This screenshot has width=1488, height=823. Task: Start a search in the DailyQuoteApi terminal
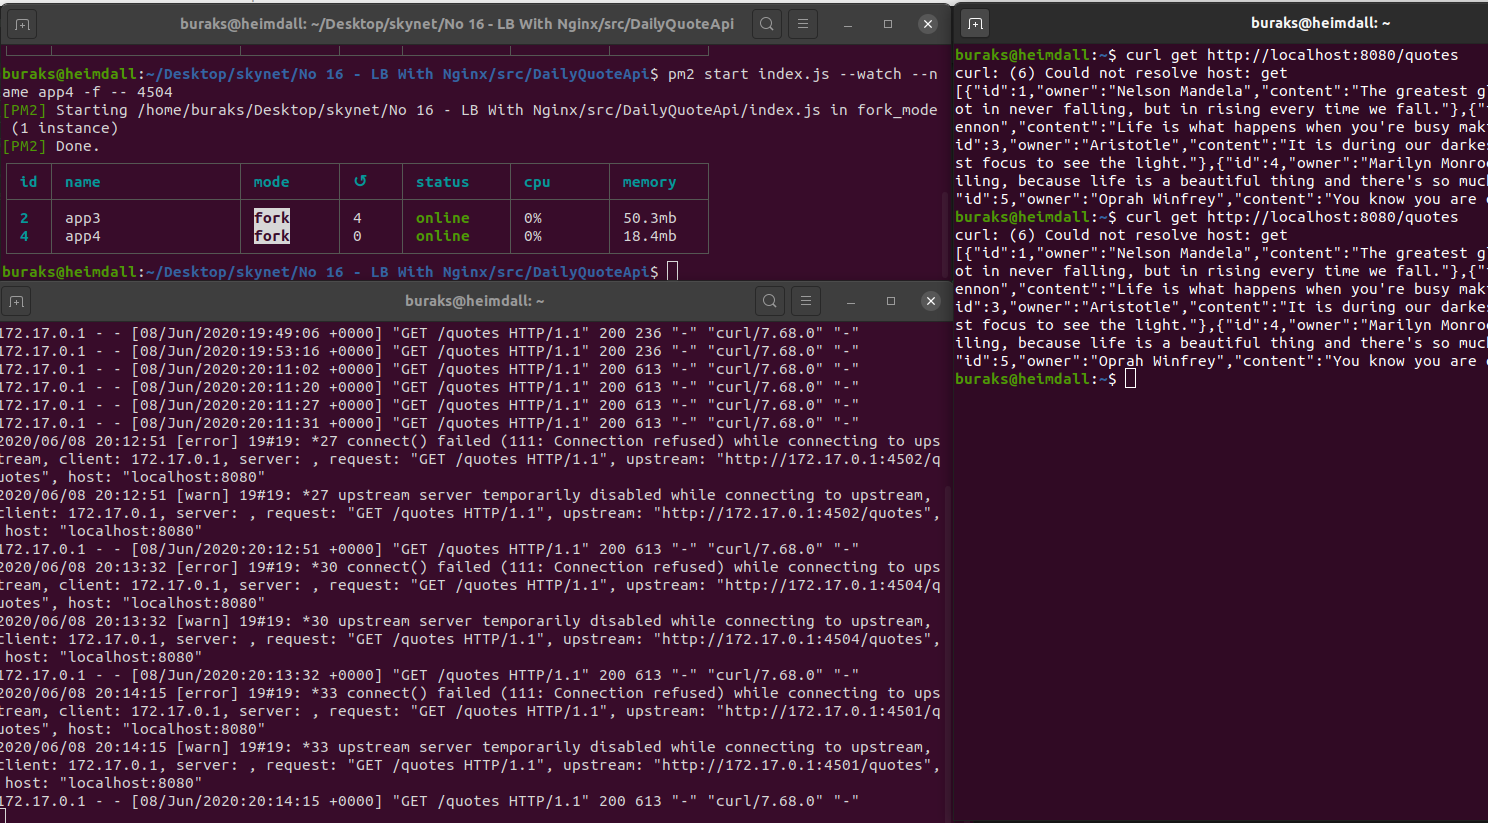766,22
